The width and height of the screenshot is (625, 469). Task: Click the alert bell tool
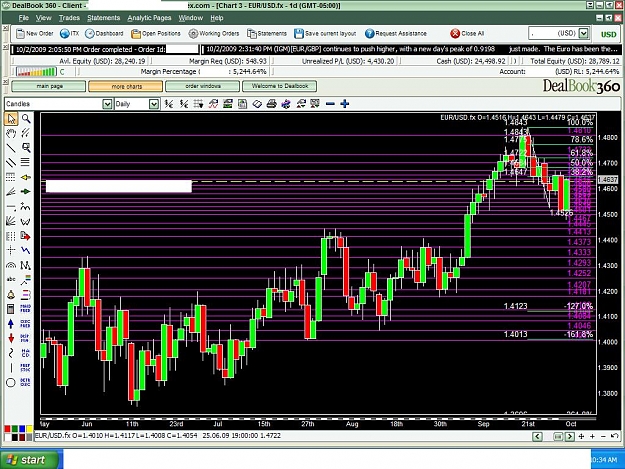[11, 294]
